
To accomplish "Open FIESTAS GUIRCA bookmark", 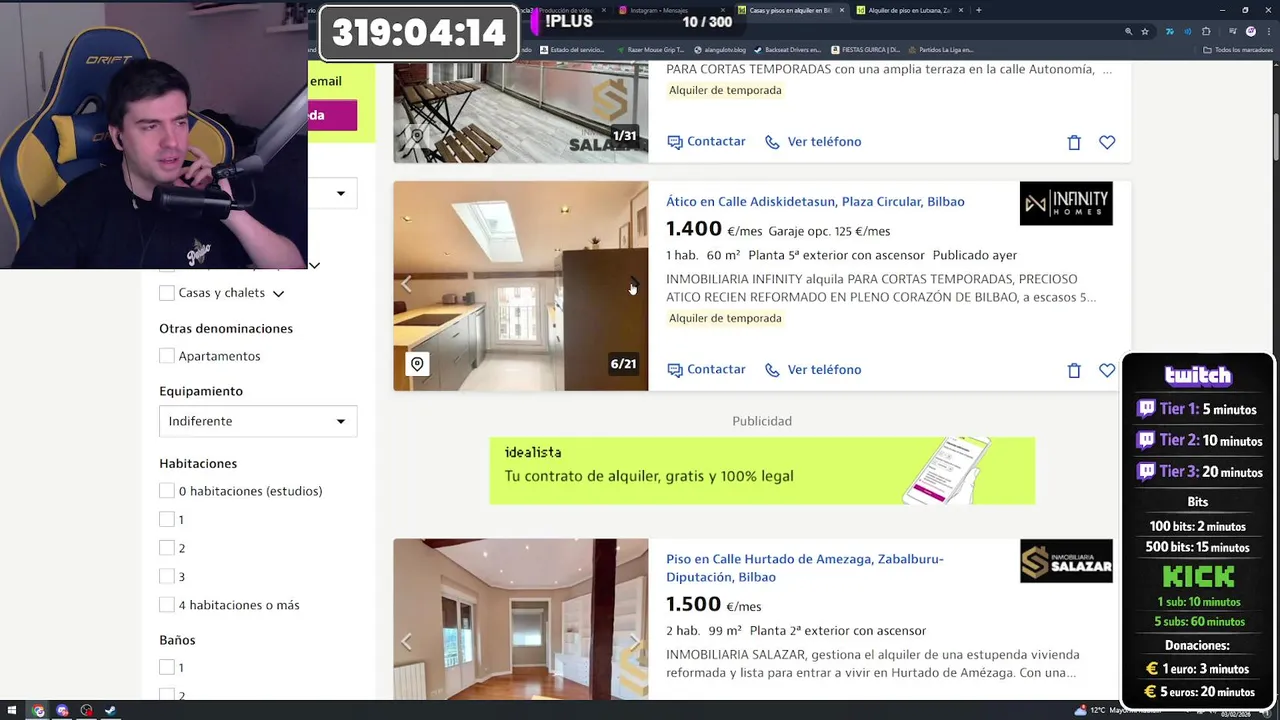I will click(865, 49).
